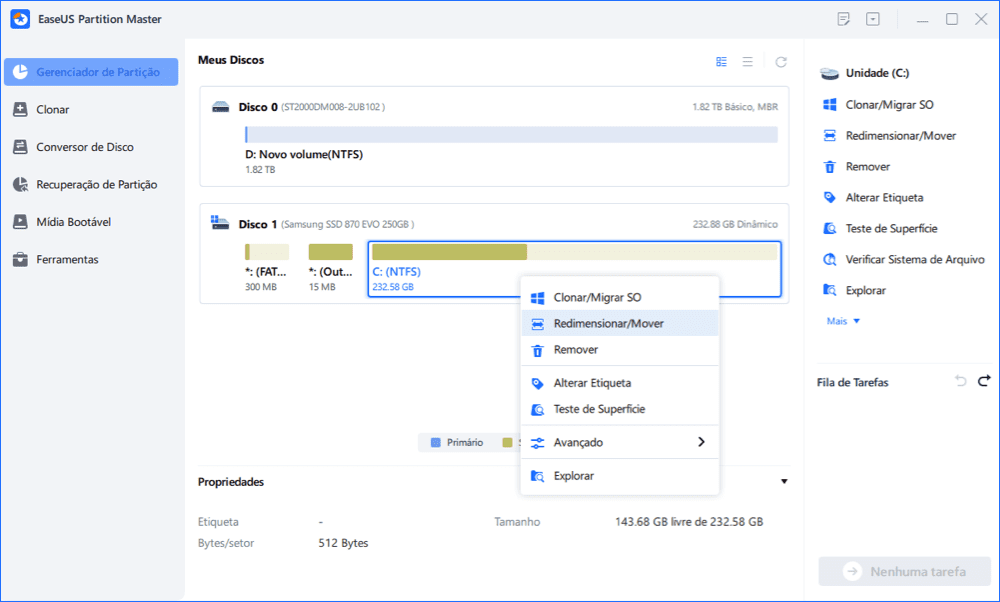Click the tag icon beside context Alterar Etiqueta
This screenshot has width=1000, height=602.
(x=538, y=383)
